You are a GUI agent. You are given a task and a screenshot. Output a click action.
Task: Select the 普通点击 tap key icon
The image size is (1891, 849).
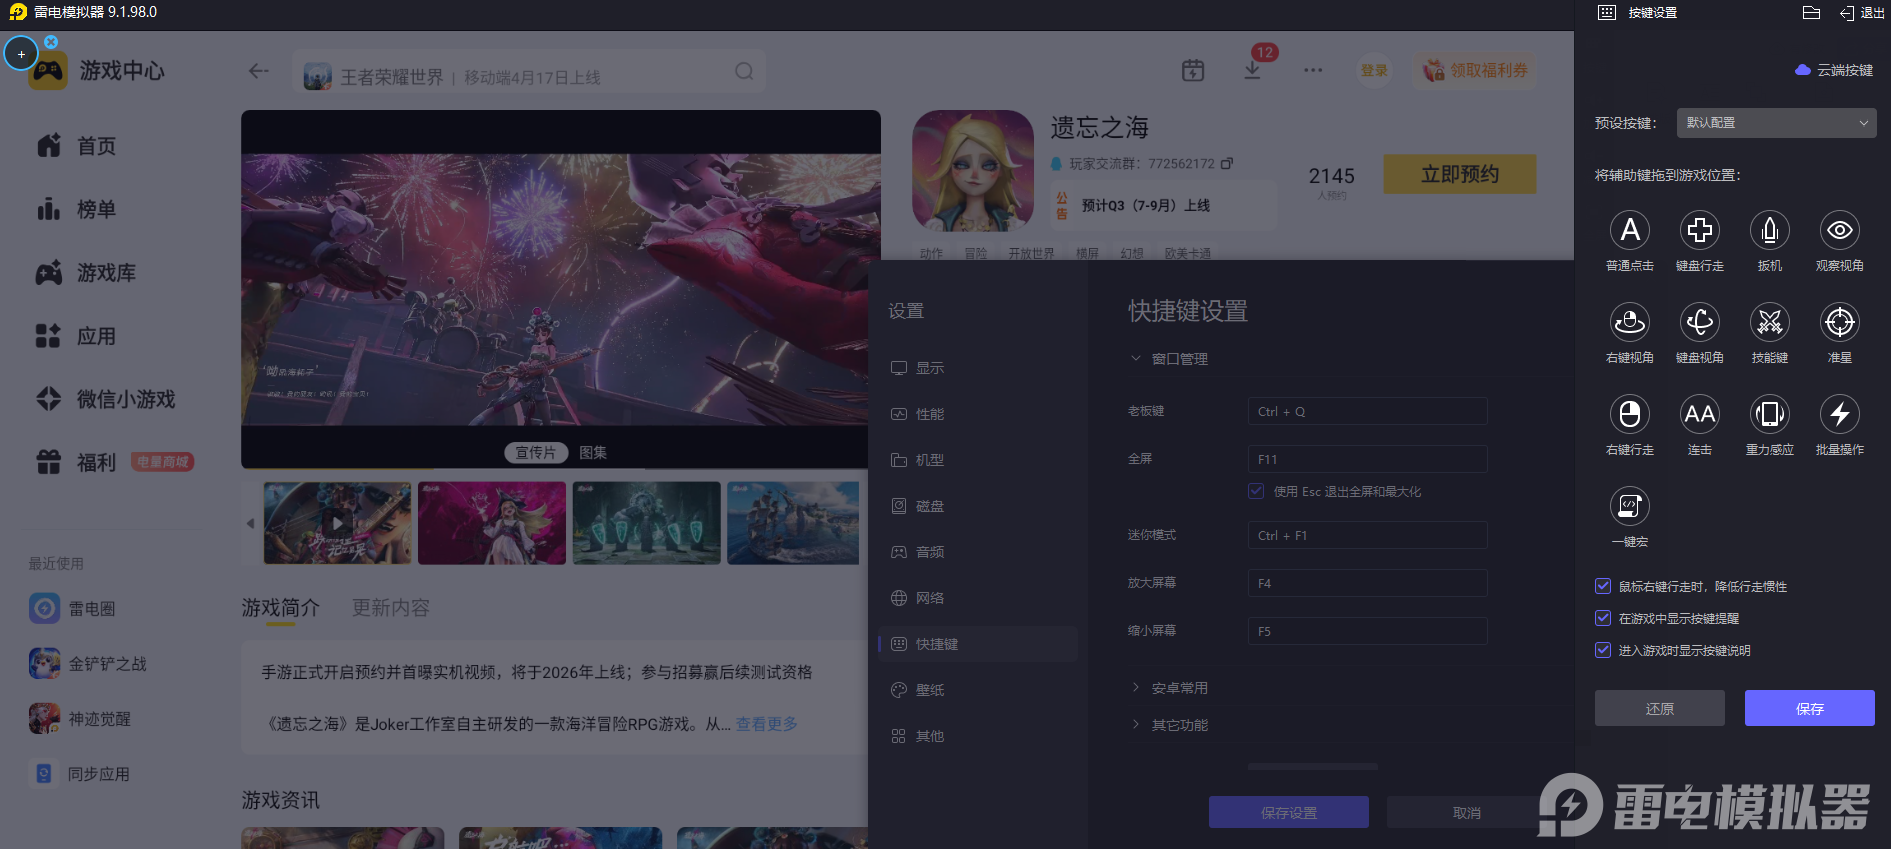point(1629,231)
